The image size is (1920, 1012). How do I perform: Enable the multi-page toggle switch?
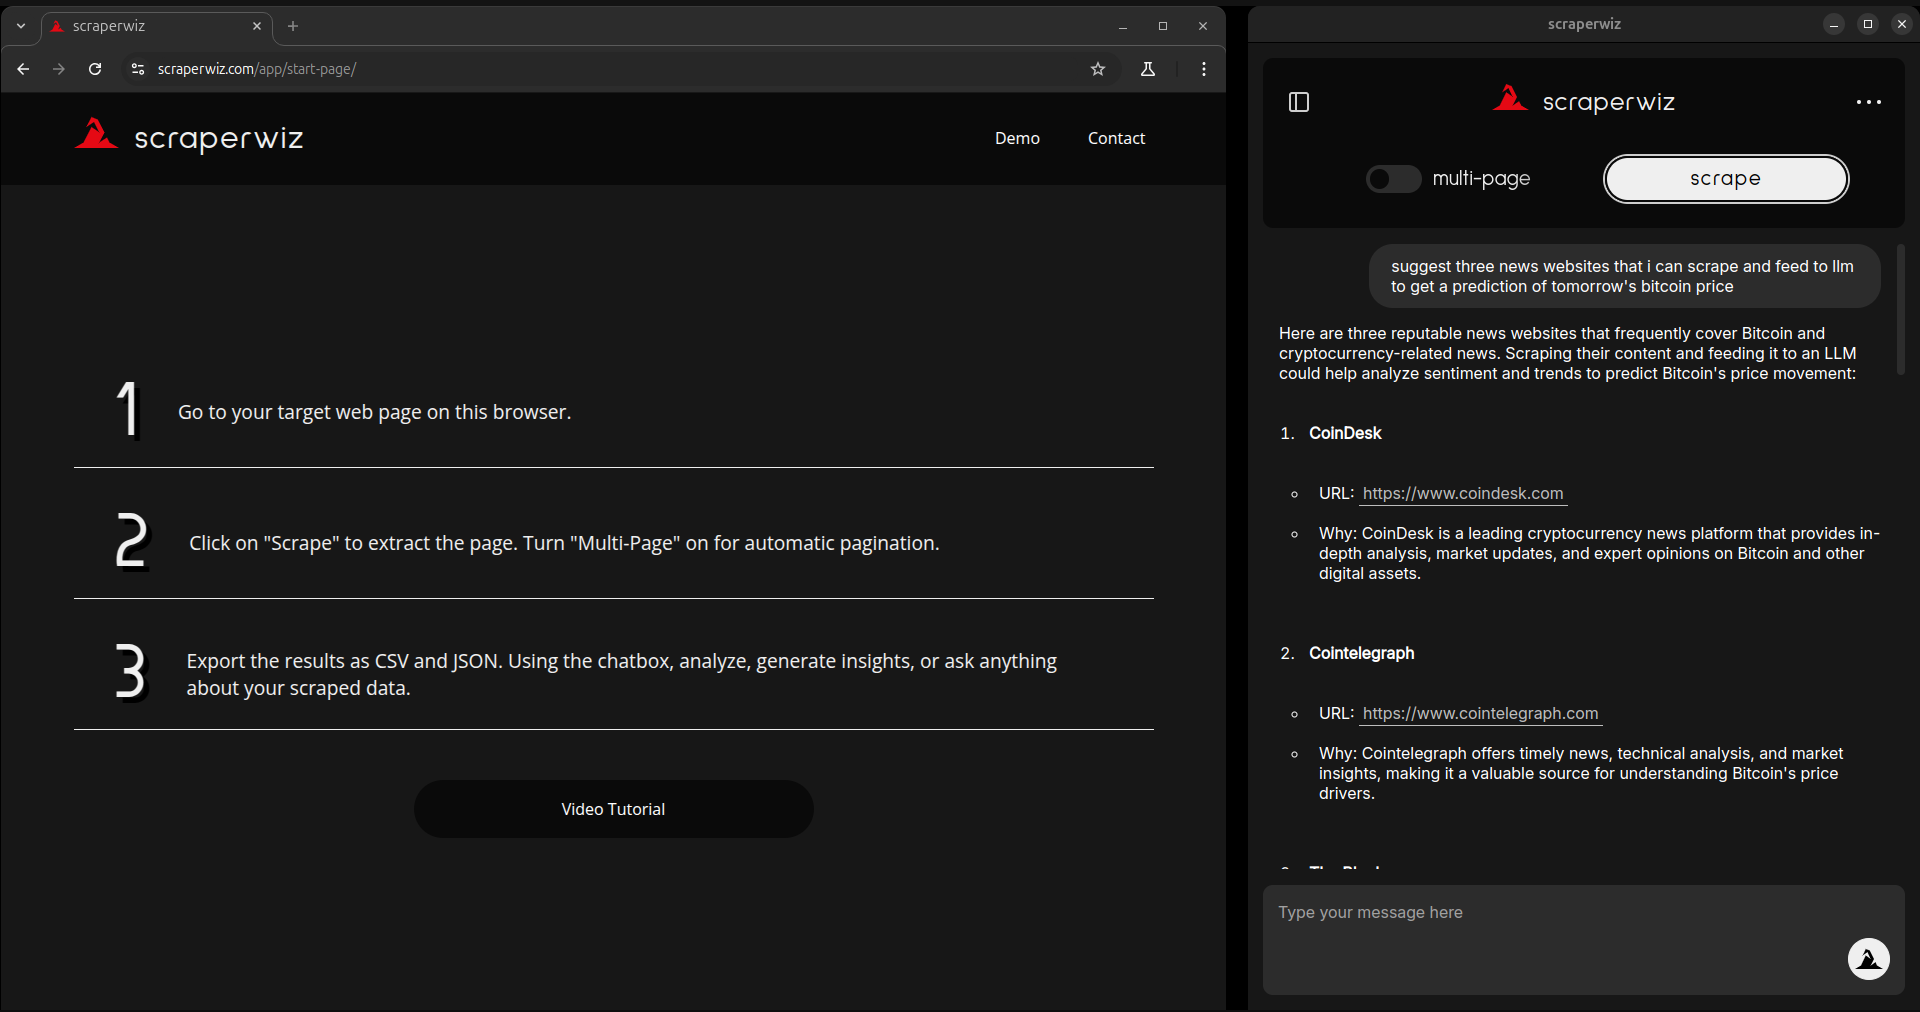(x=1393, y=179)
